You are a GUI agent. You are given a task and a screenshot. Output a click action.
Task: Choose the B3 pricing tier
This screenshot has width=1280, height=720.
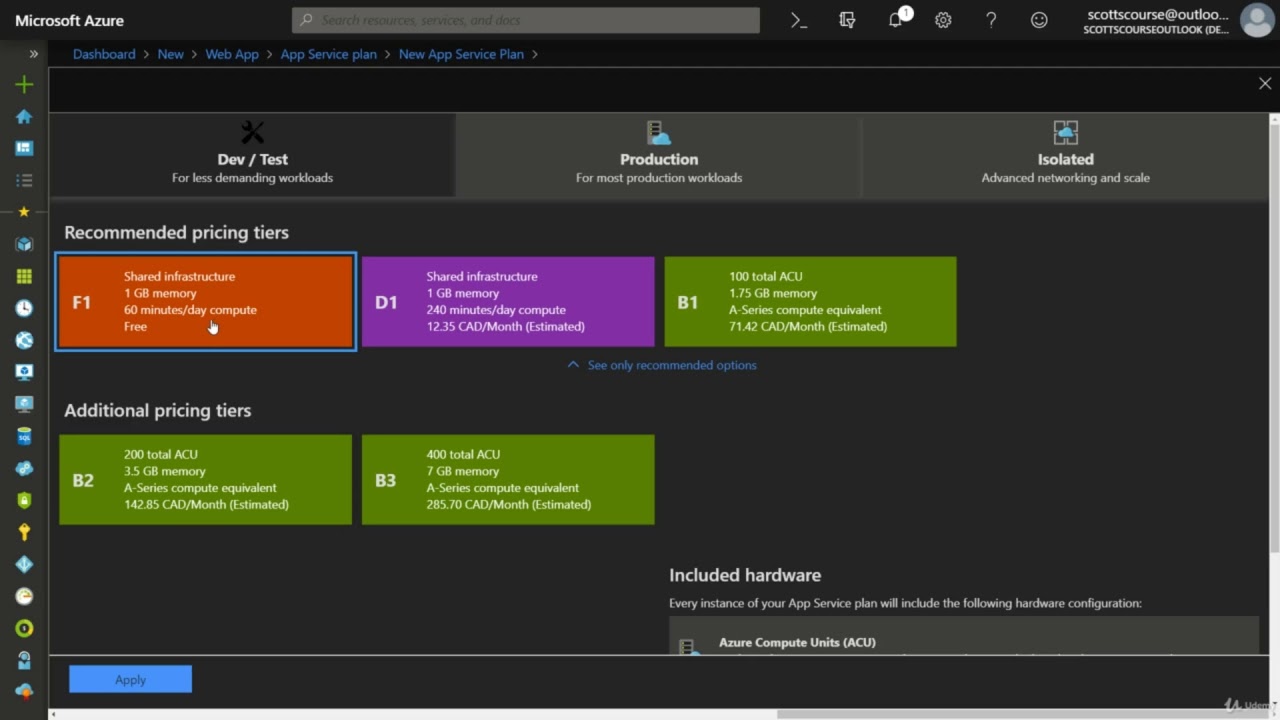(508, 480)
